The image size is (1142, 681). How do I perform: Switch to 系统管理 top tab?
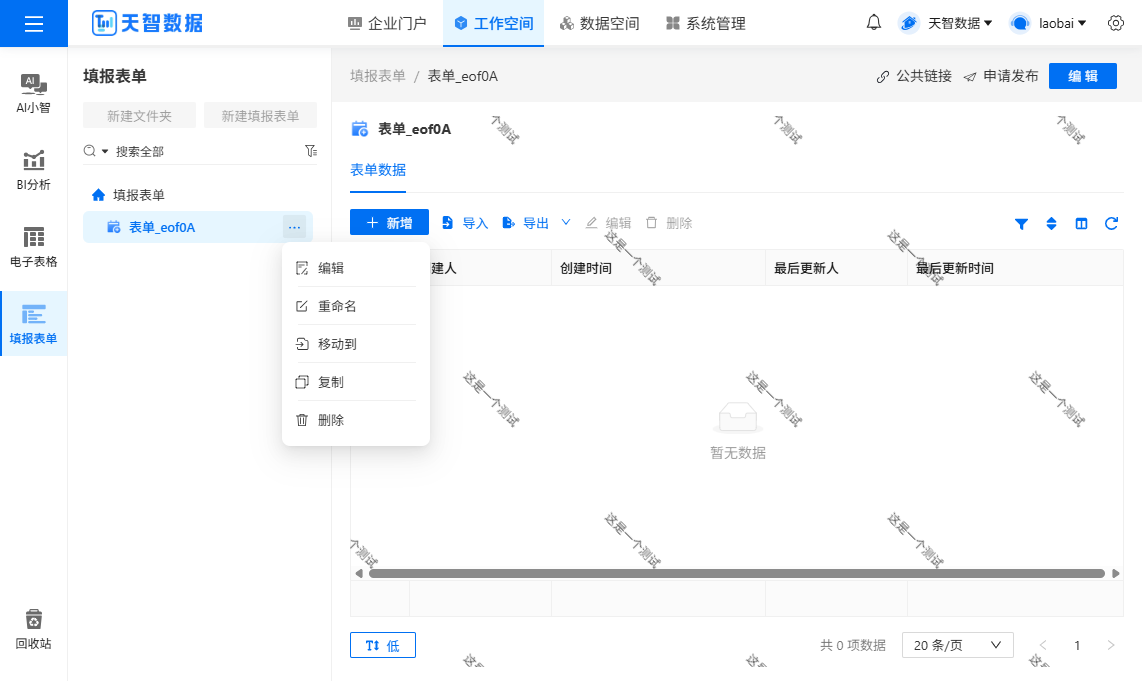point(706,23)
